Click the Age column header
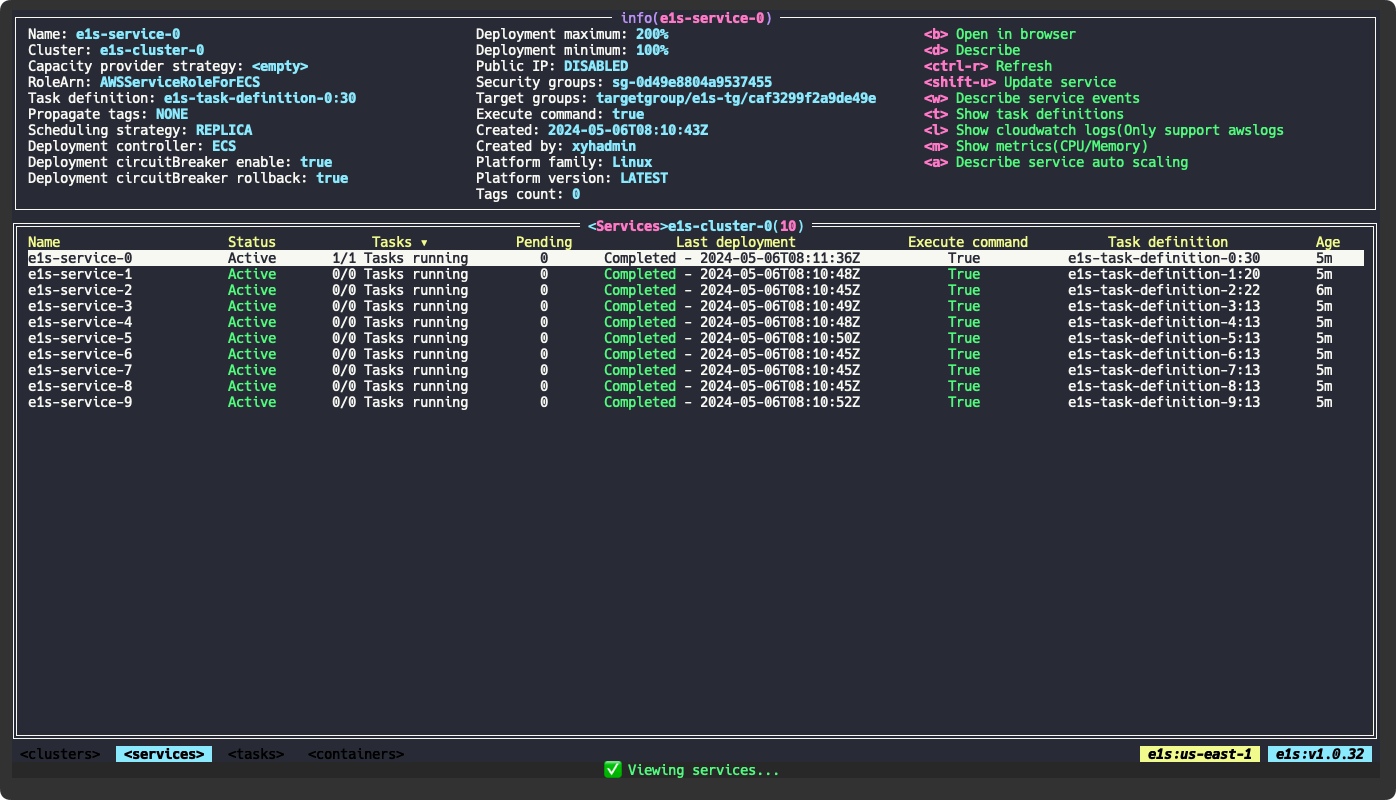Screen dimensions: 1396x800 click(1328, 242)
